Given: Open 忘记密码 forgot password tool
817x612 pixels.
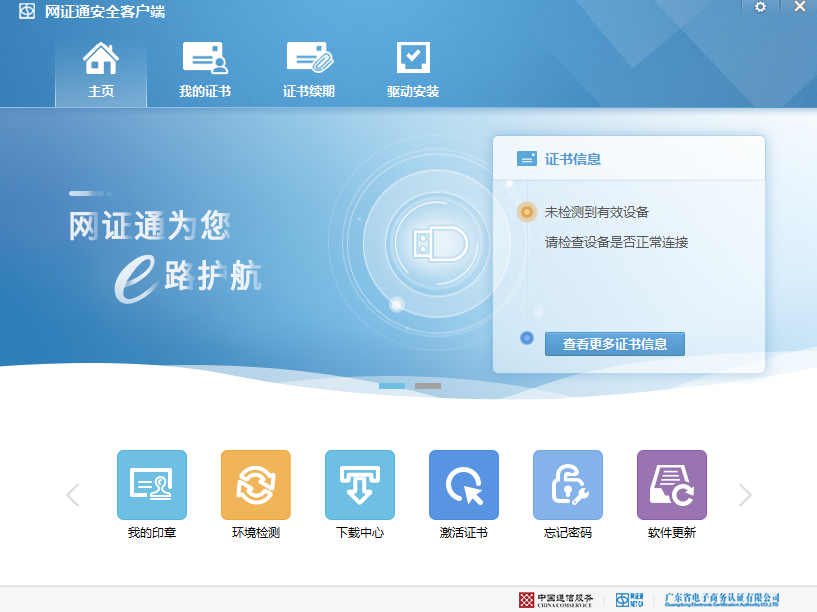Looking at the screenshot, I should [x=568, y=485].
